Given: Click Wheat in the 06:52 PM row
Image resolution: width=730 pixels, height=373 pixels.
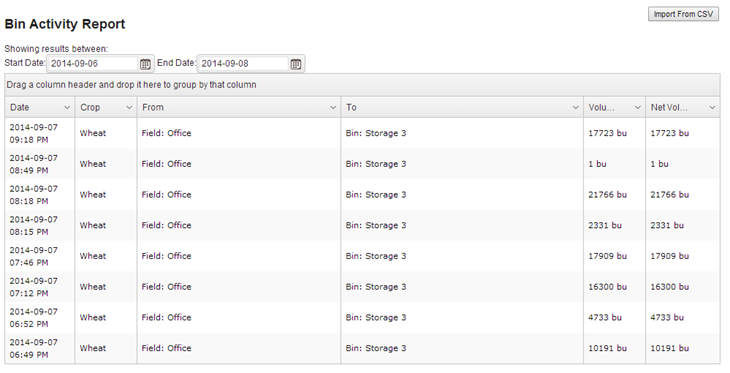Looking at the screenshot, I should coord(93,318).
